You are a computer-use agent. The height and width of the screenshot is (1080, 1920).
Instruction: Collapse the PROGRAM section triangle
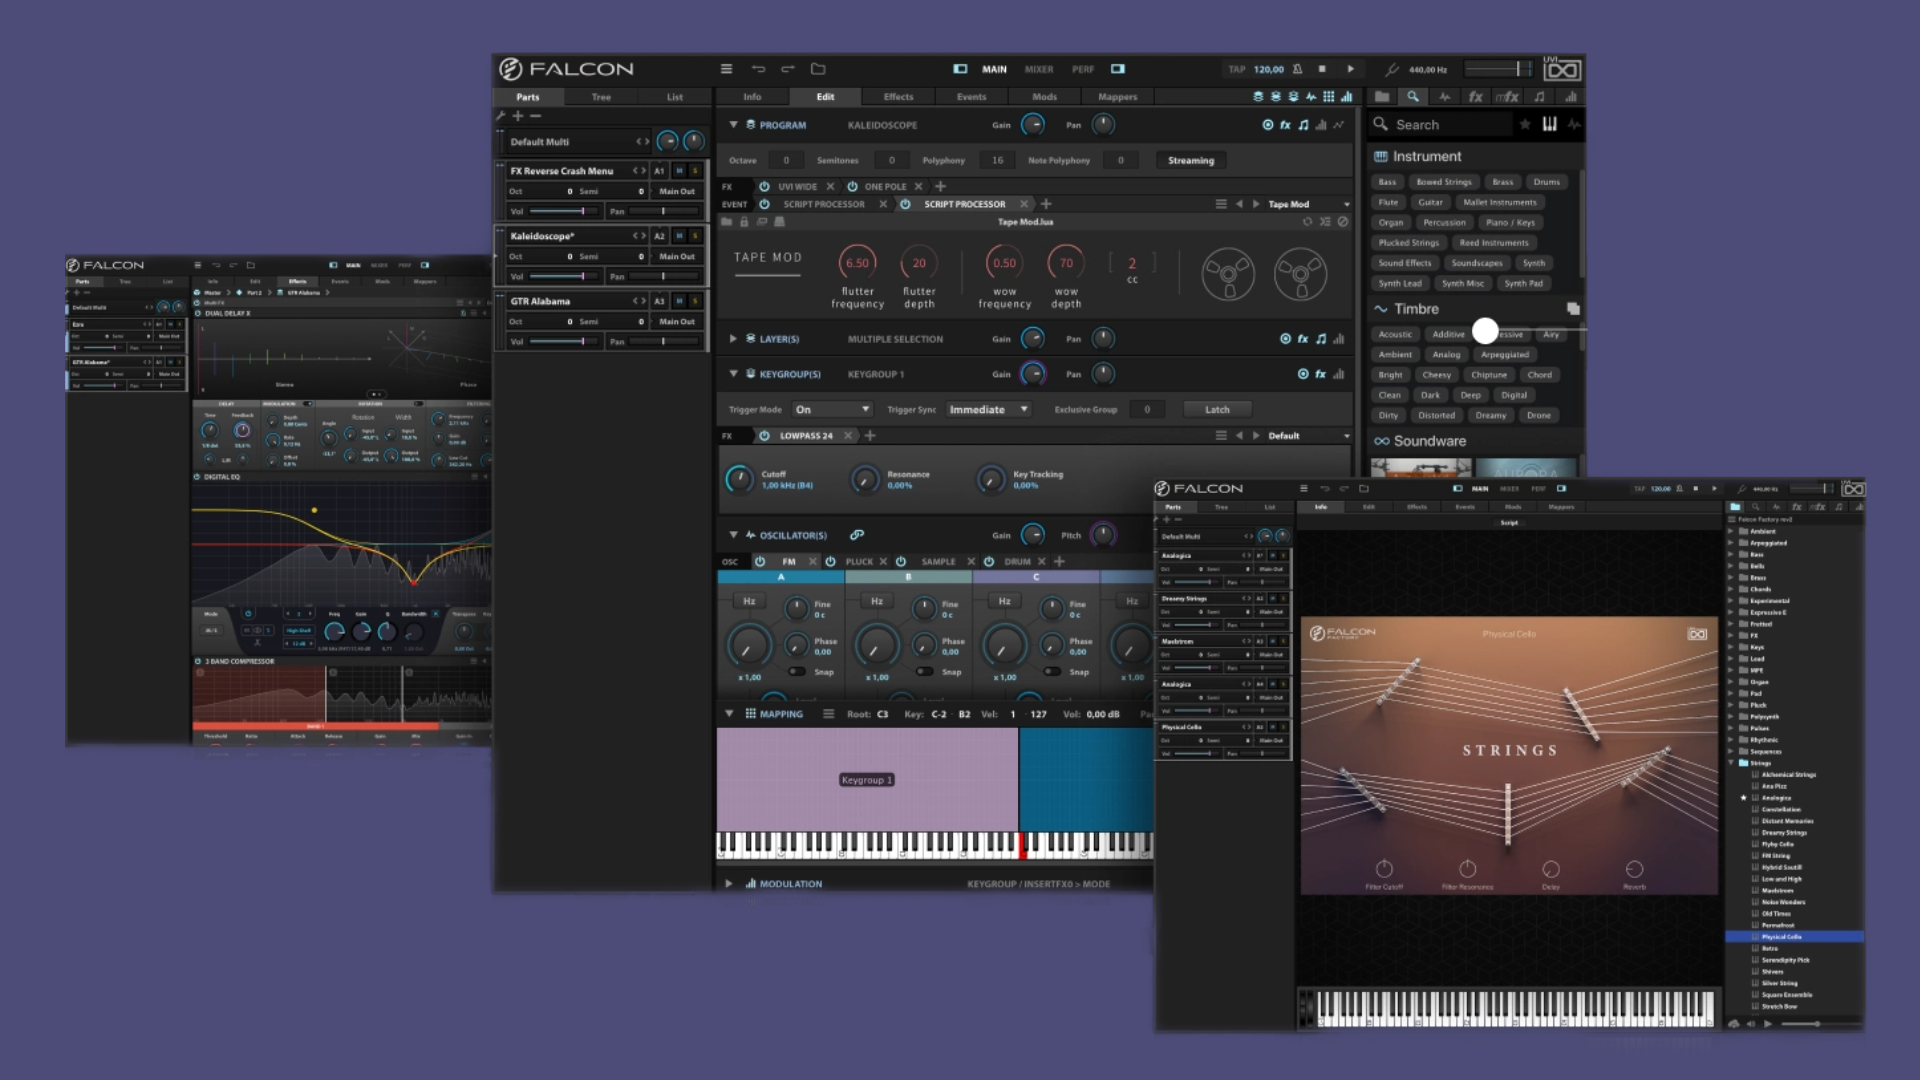[x=733, y=125]
